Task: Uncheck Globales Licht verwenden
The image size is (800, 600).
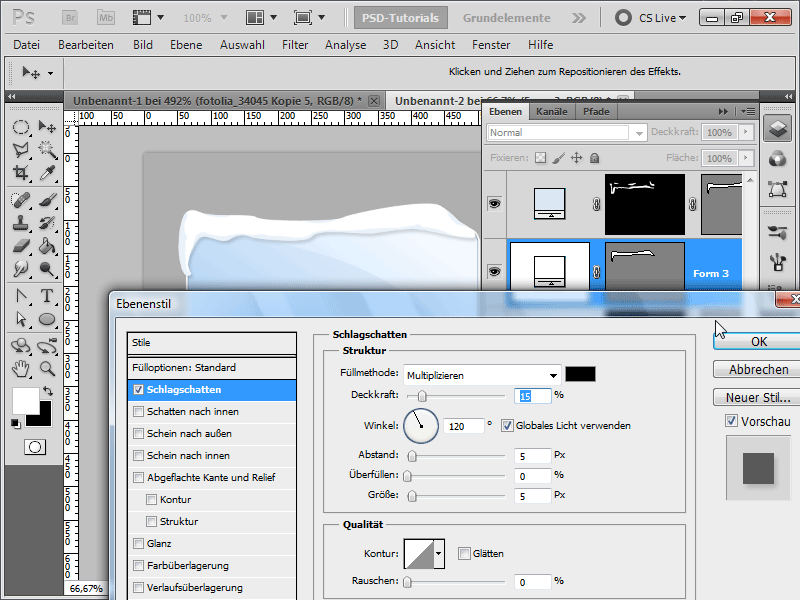Action: pyautogui.click(x=507, y=426)
